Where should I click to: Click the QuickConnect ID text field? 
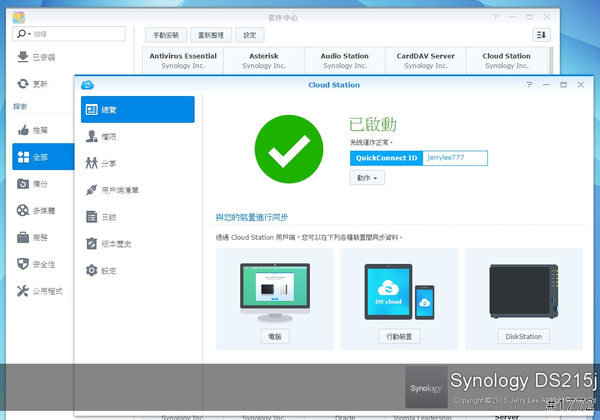point(454,158)
